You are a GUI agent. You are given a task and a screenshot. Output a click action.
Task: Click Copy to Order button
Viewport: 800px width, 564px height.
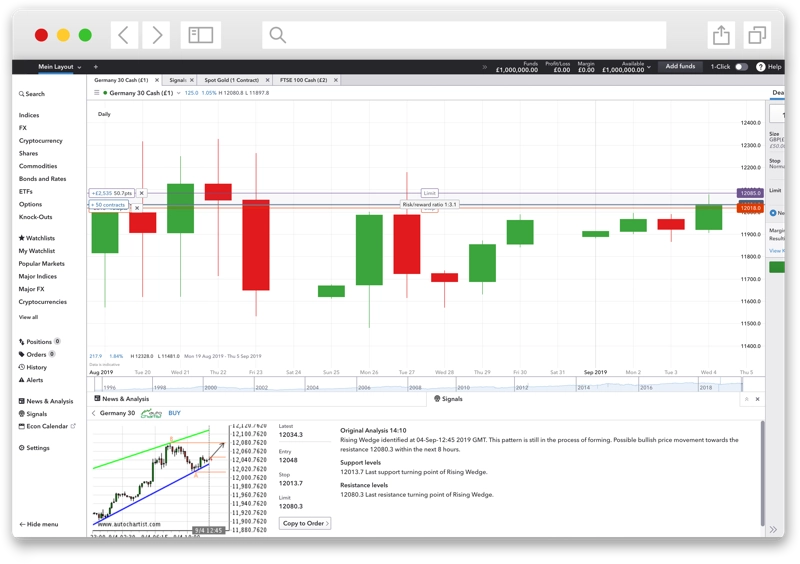305,524
